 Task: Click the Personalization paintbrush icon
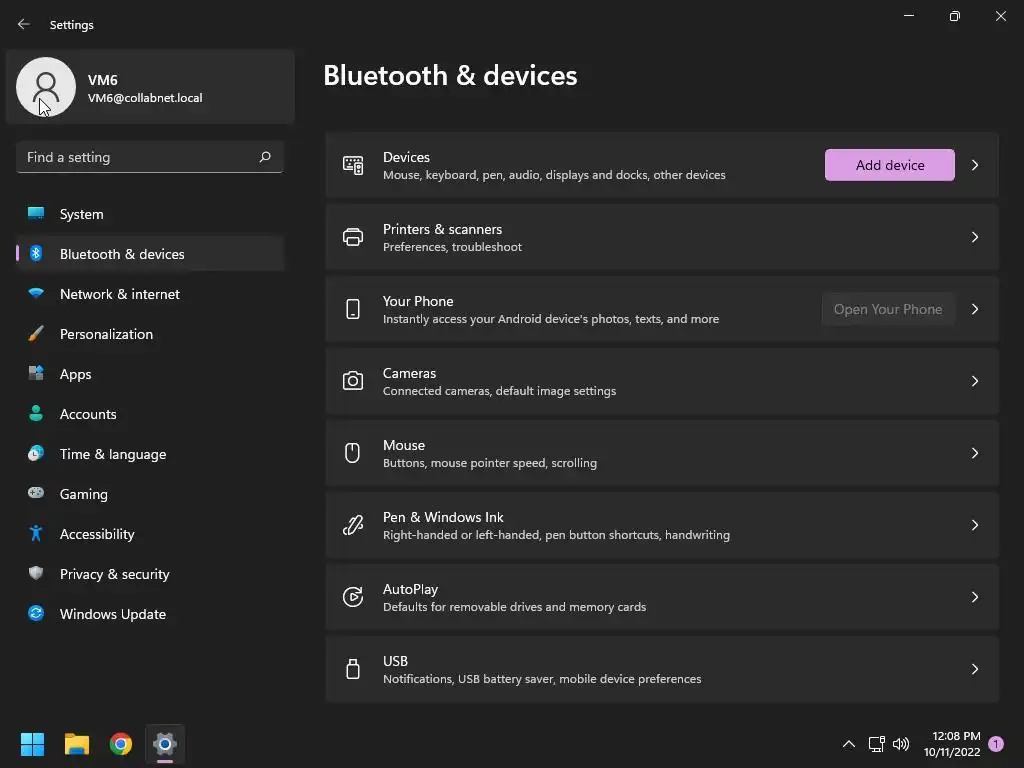click(36, 334)
